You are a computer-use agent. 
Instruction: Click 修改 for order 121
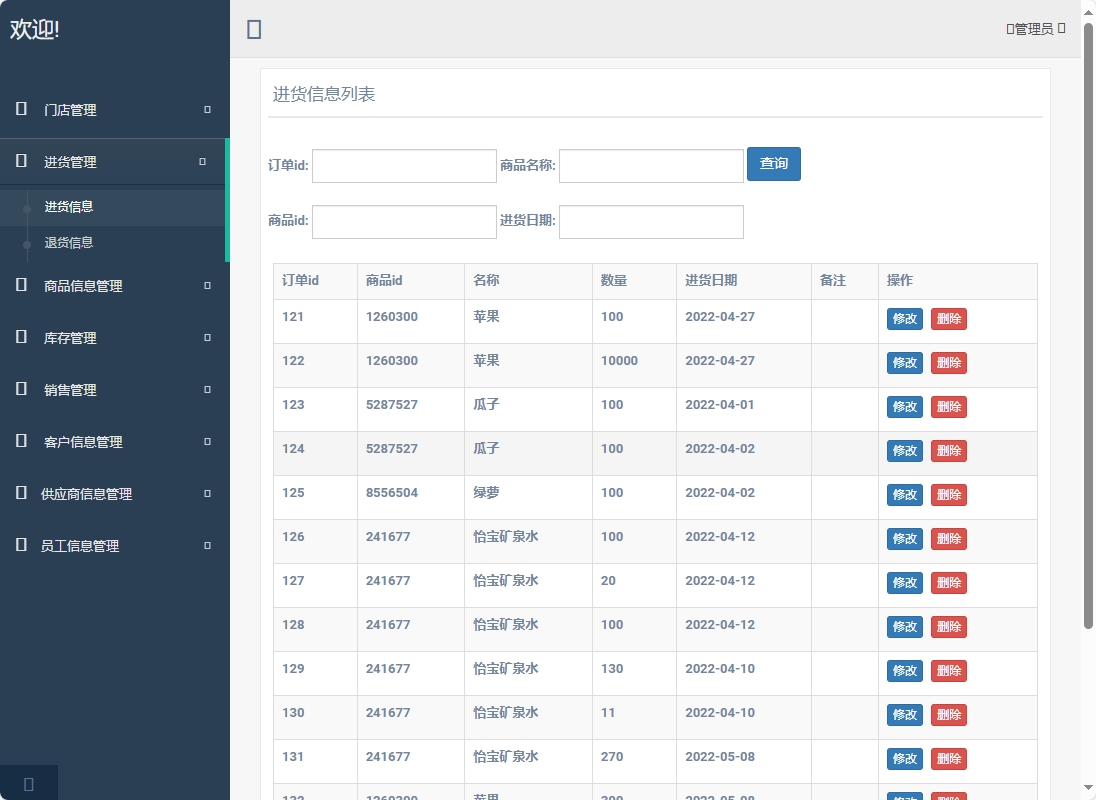tap(904, 318)
